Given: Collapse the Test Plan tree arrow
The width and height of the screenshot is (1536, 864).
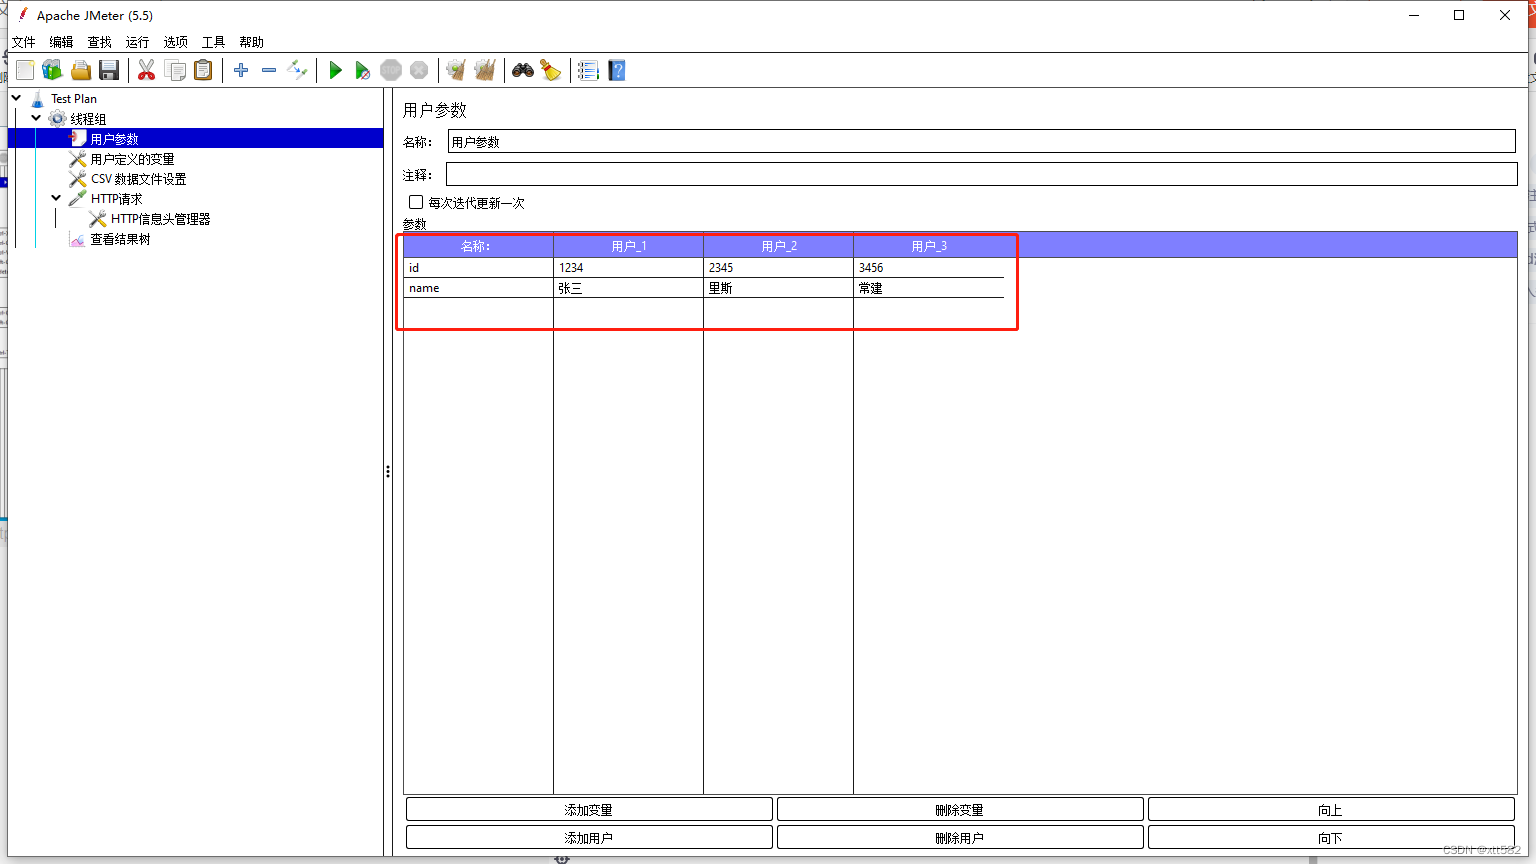Looking at the screenshot, I should tap(16, 98).
